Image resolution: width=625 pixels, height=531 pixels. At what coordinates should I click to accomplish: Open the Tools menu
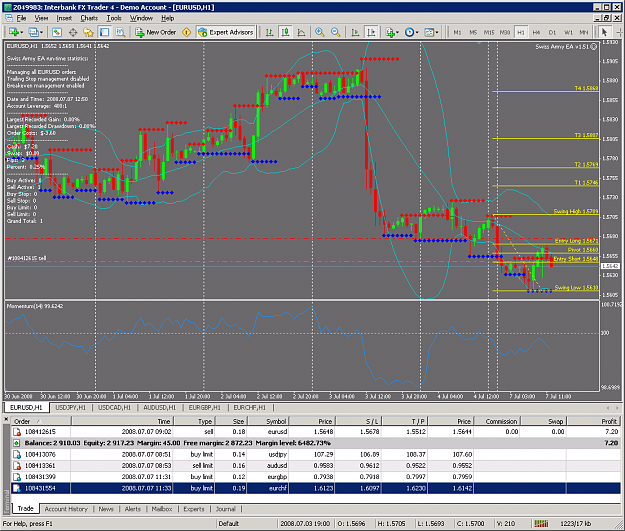[x=114, y=18]
